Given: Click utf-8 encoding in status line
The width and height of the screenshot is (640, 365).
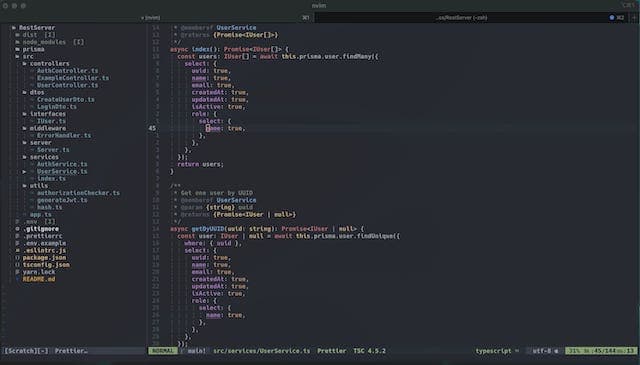Looking at the screenshot, I should [542, 351].
